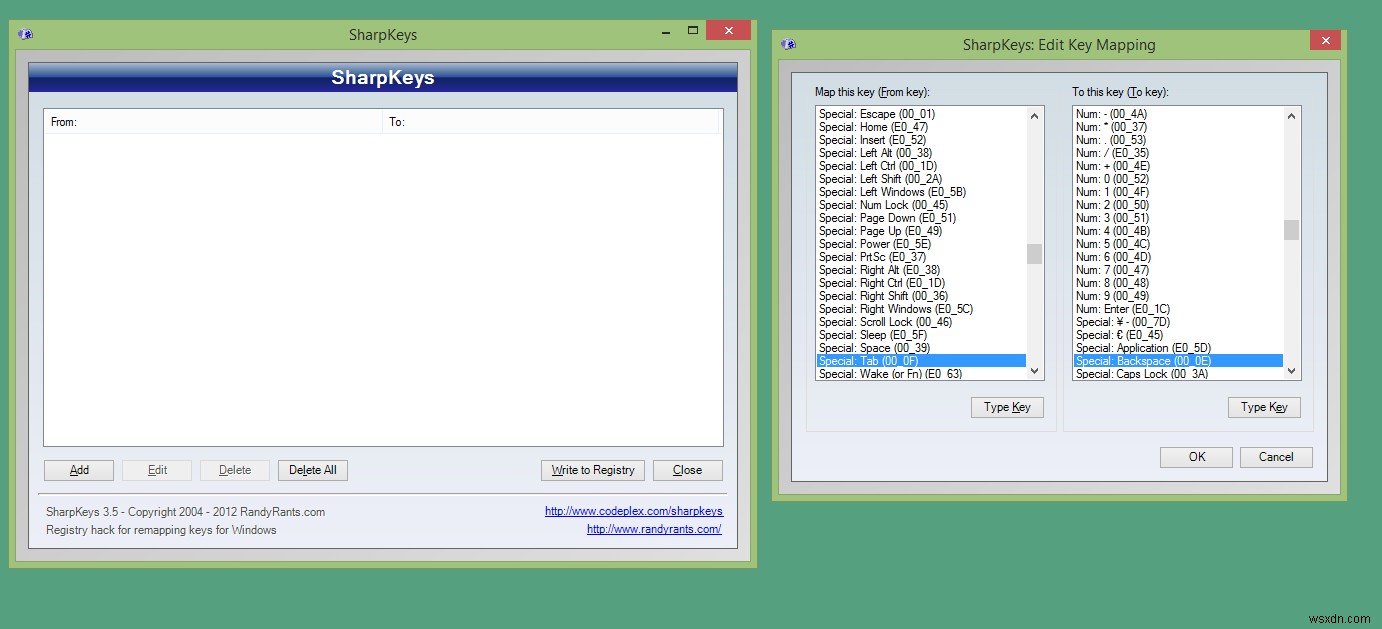Image resolution: width=1382 pixels, height=629 pixels.
Task: Click Type Key for the To key list
Action: click(1264, 407)
